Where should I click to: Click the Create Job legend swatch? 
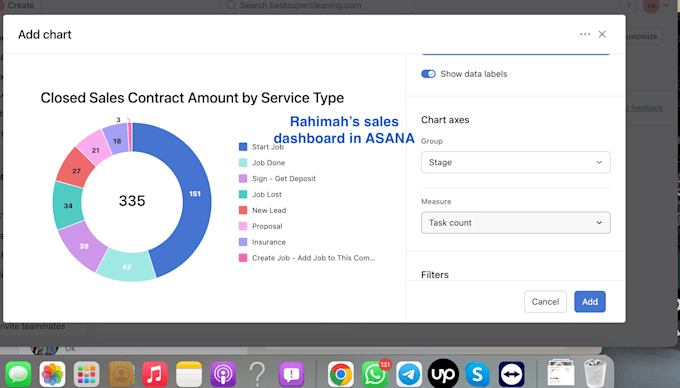tap(243, 258)
